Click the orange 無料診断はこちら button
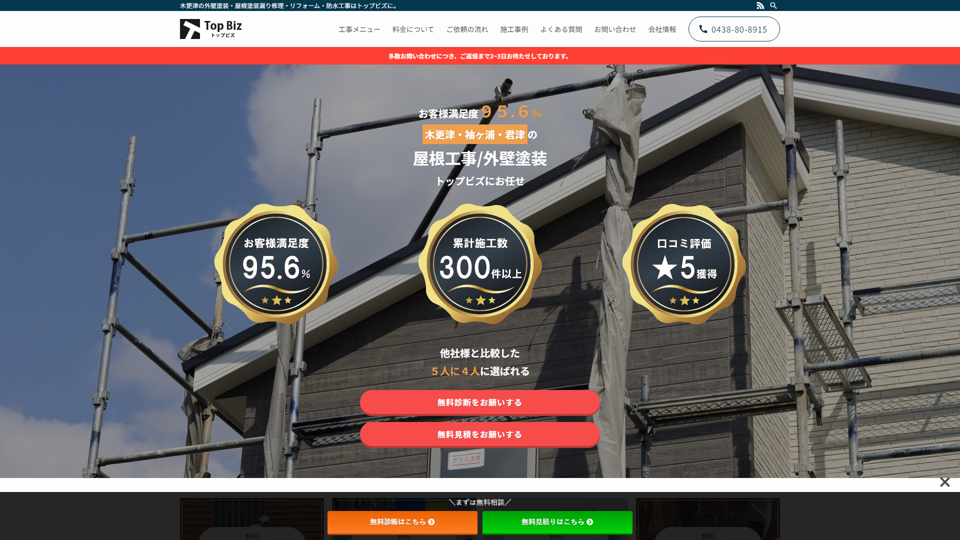The image size is (960, 540). click(402, 522)
